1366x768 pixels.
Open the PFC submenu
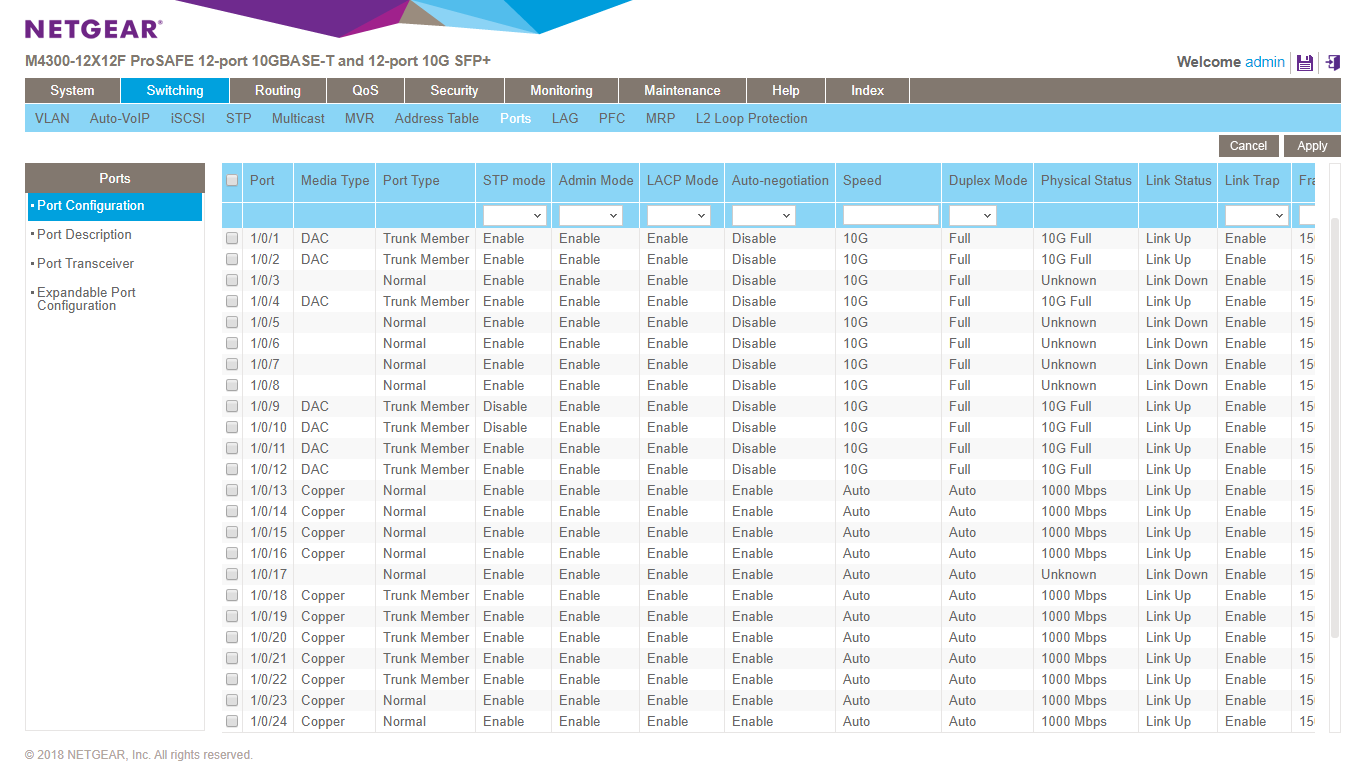(612, 118)
